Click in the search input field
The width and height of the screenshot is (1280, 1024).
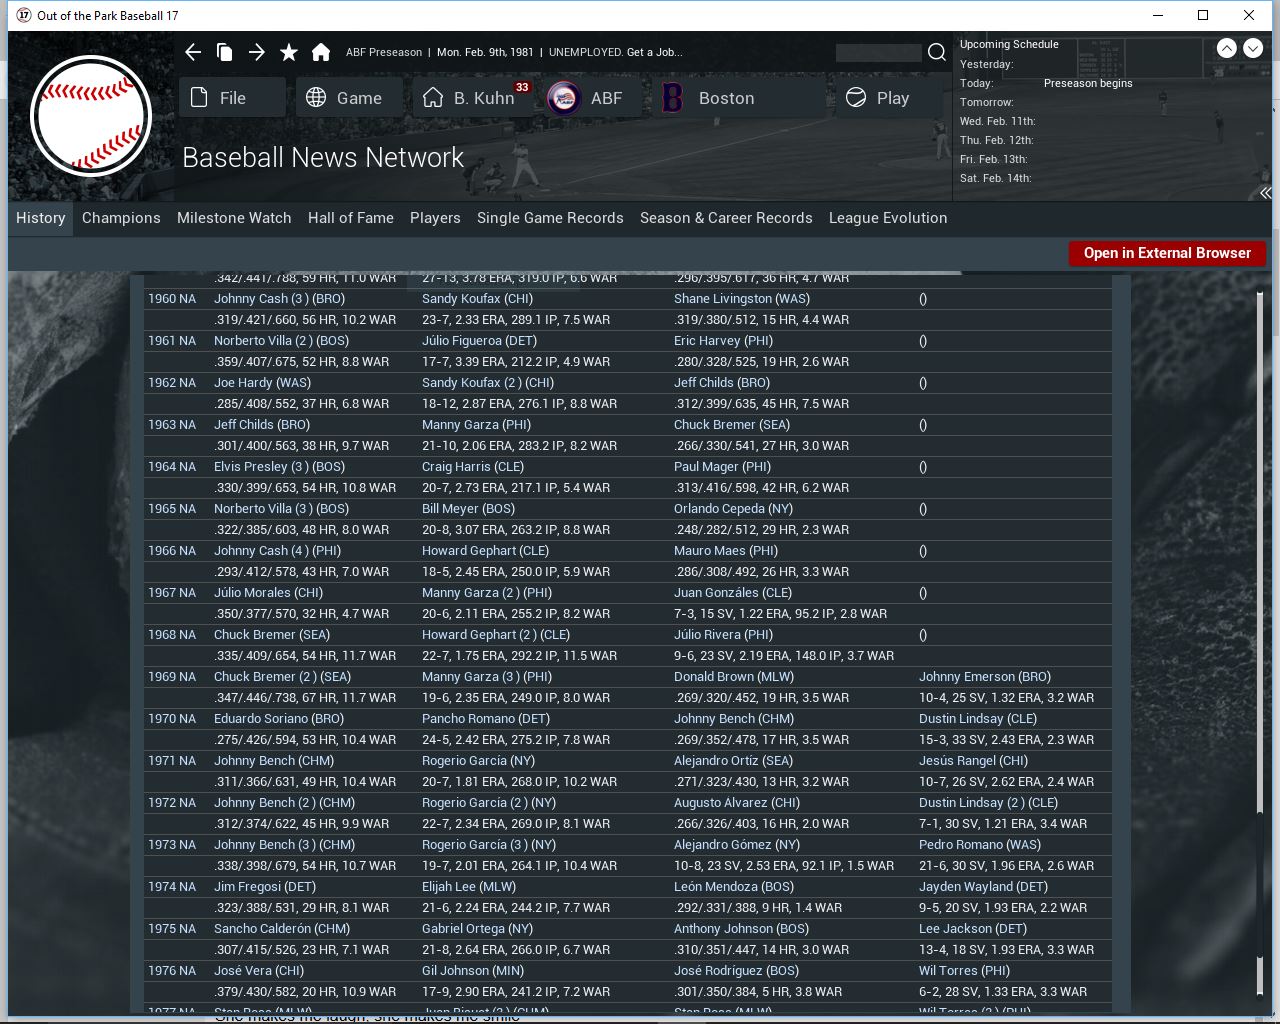[x=878, y=52]
